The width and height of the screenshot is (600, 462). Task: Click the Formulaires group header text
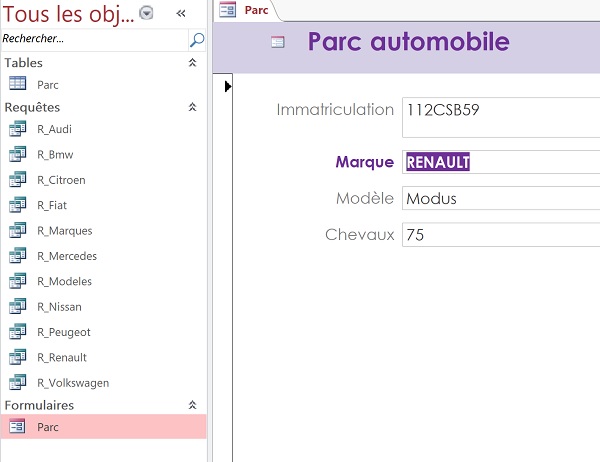click(39, 405)
